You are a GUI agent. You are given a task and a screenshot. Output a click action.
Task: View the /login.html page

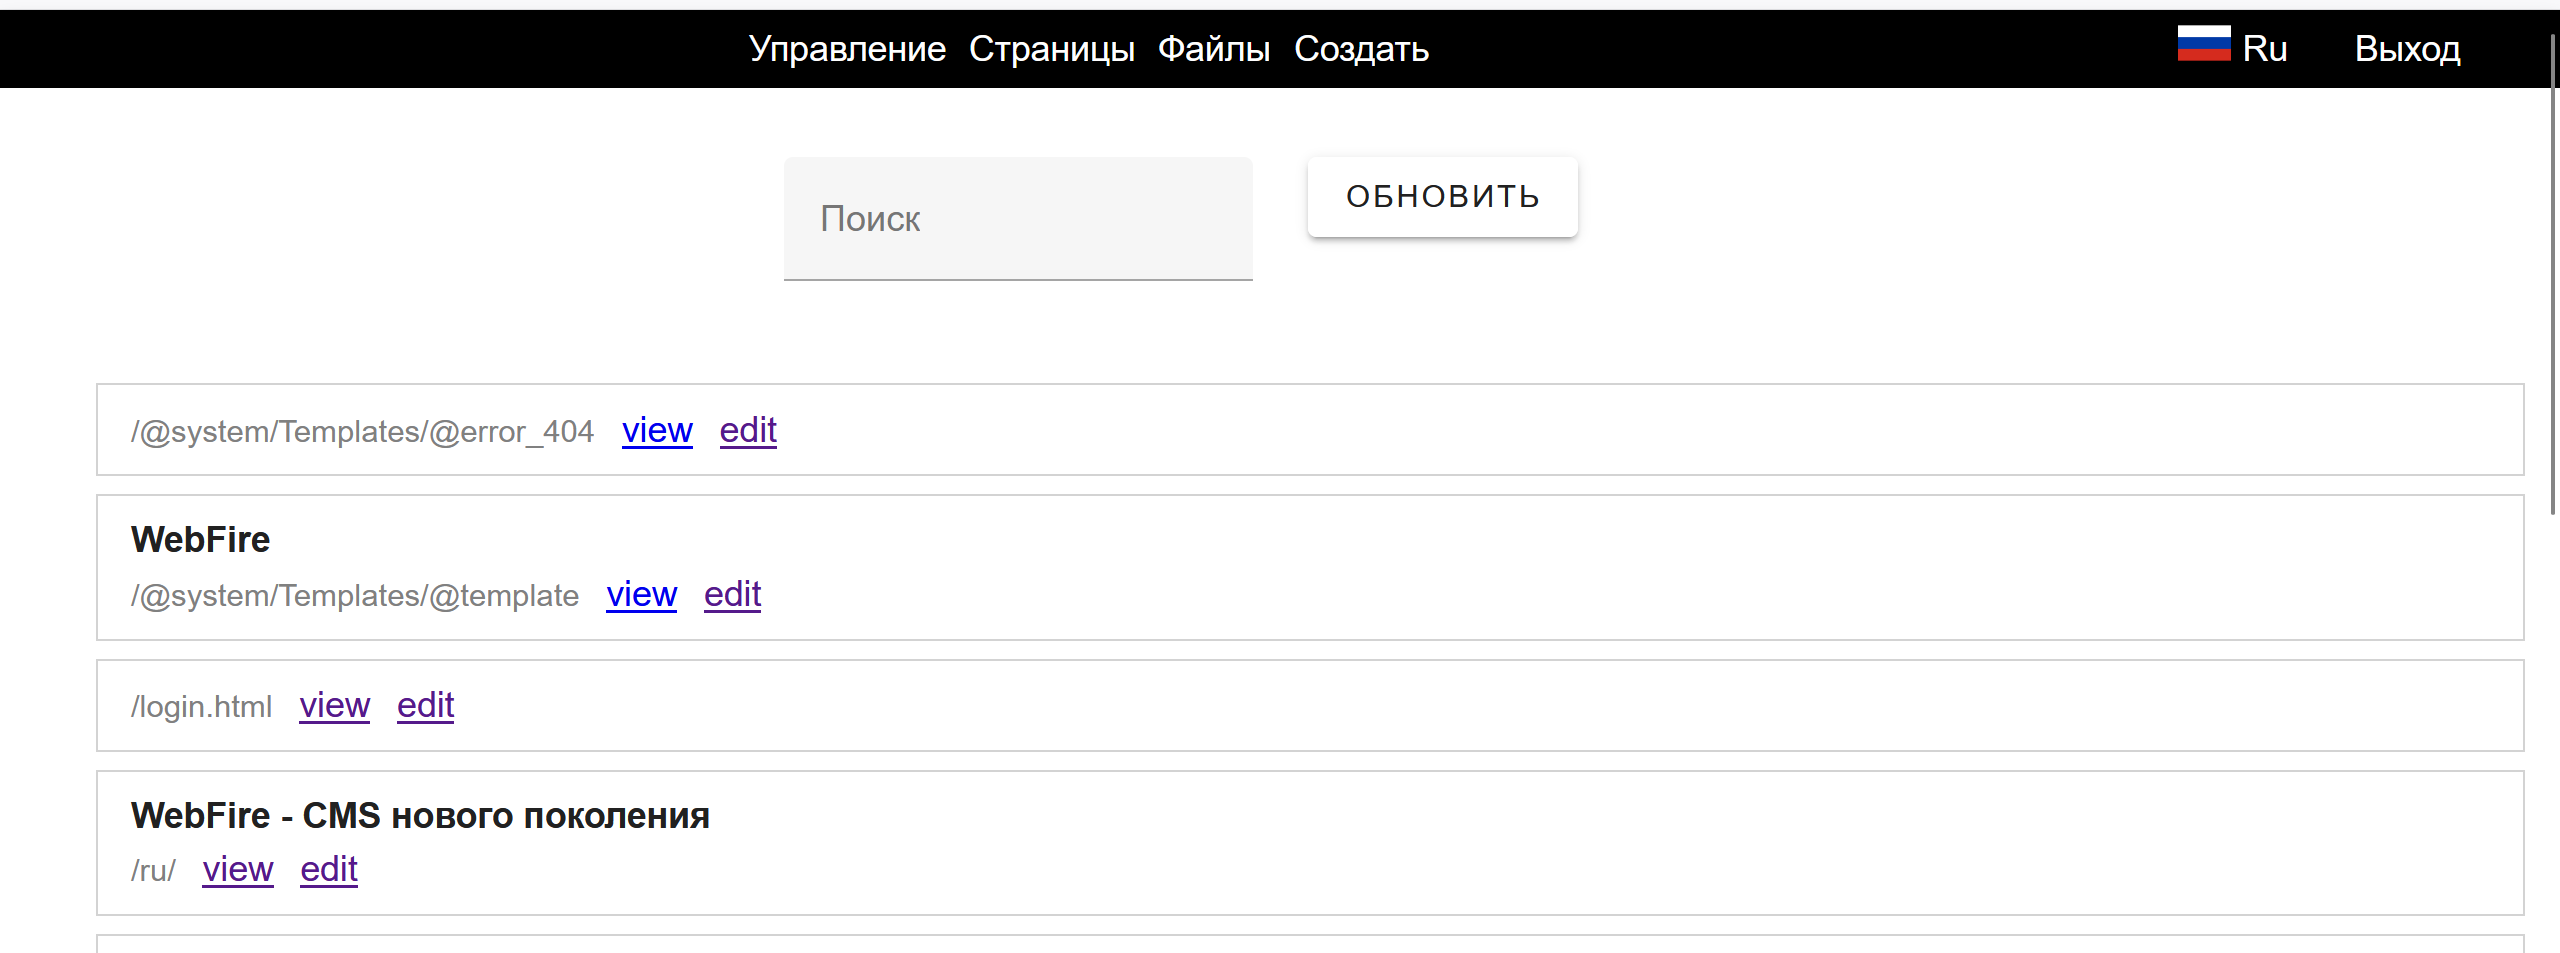(334, 706)
